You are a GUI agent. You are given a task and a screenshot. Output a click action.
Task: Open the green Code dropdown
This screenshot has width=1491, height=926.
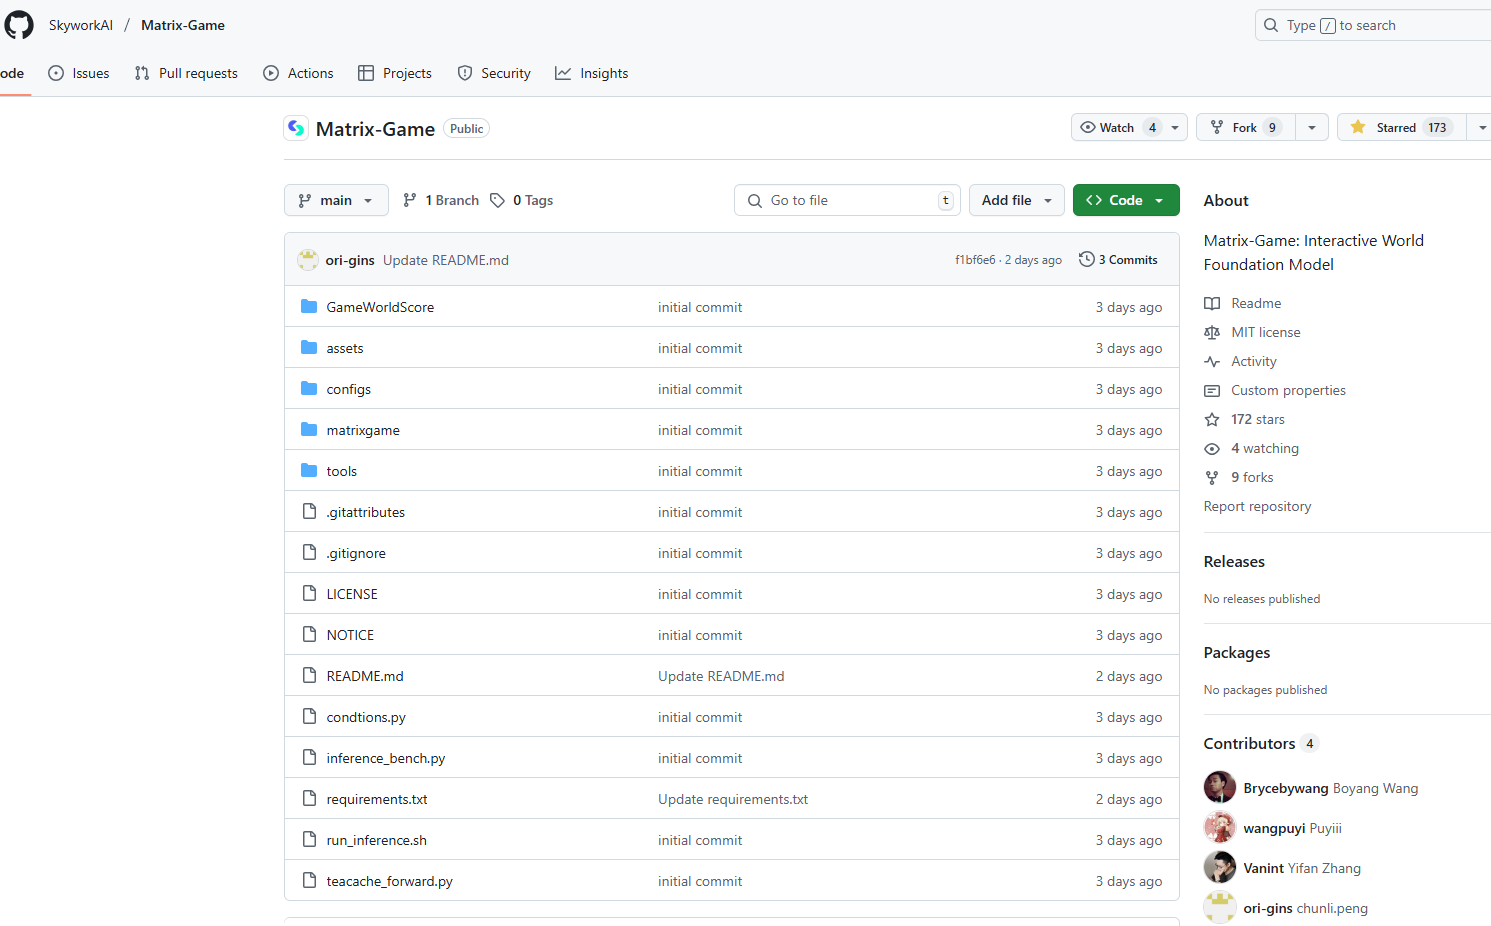(1126, 200)
